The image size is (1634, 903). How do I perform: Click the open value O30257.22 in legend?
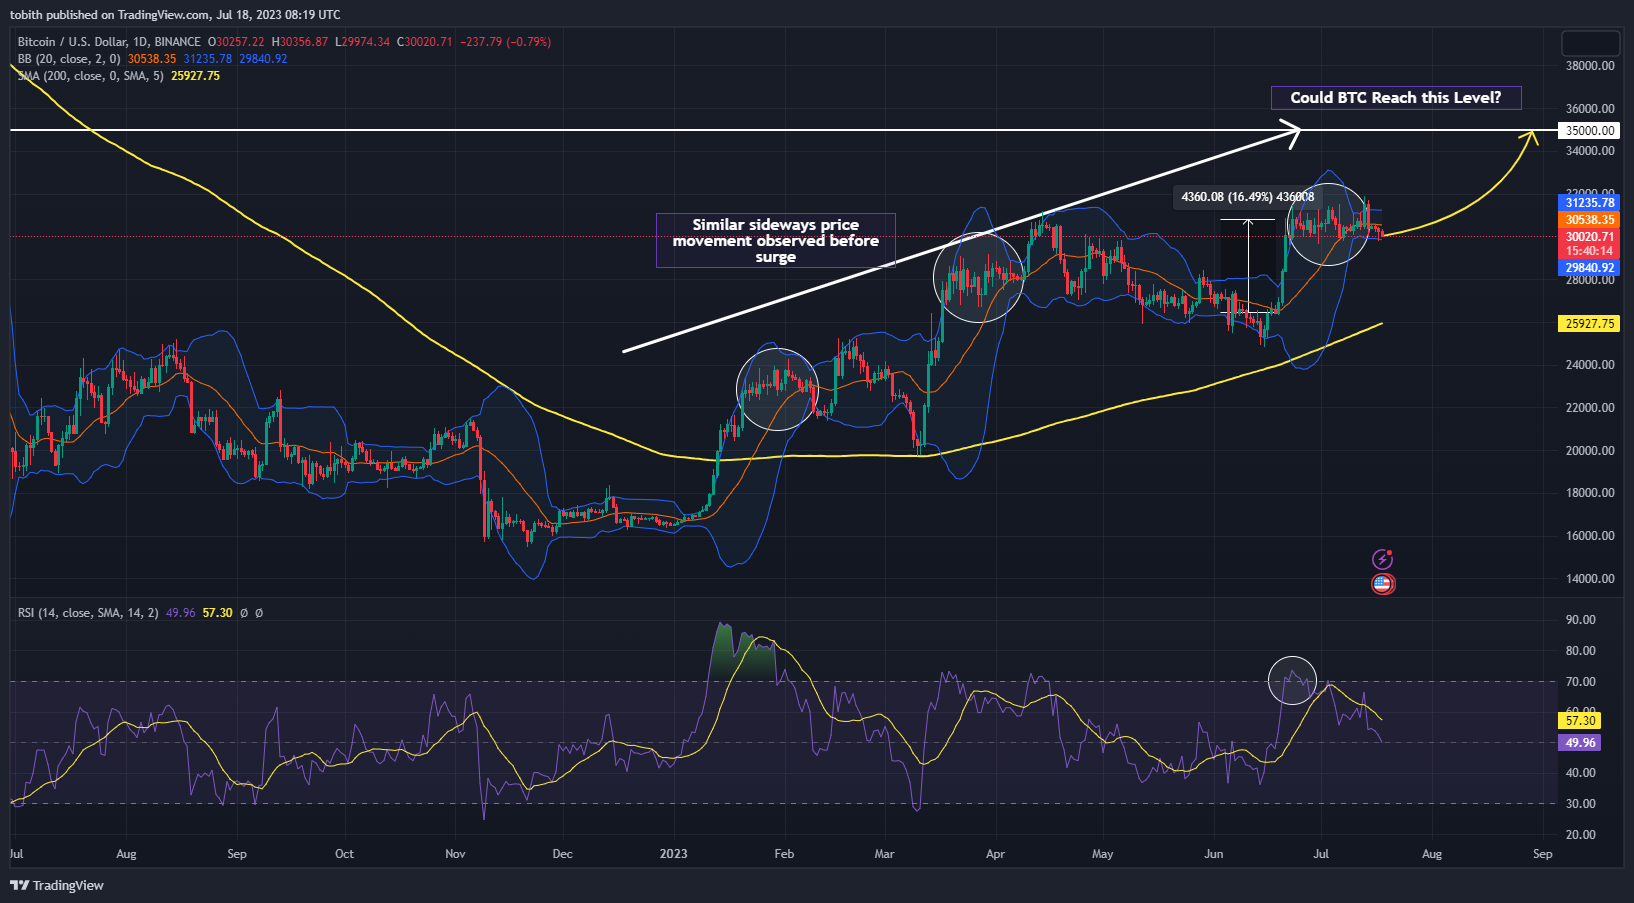[x=236, y=42]
